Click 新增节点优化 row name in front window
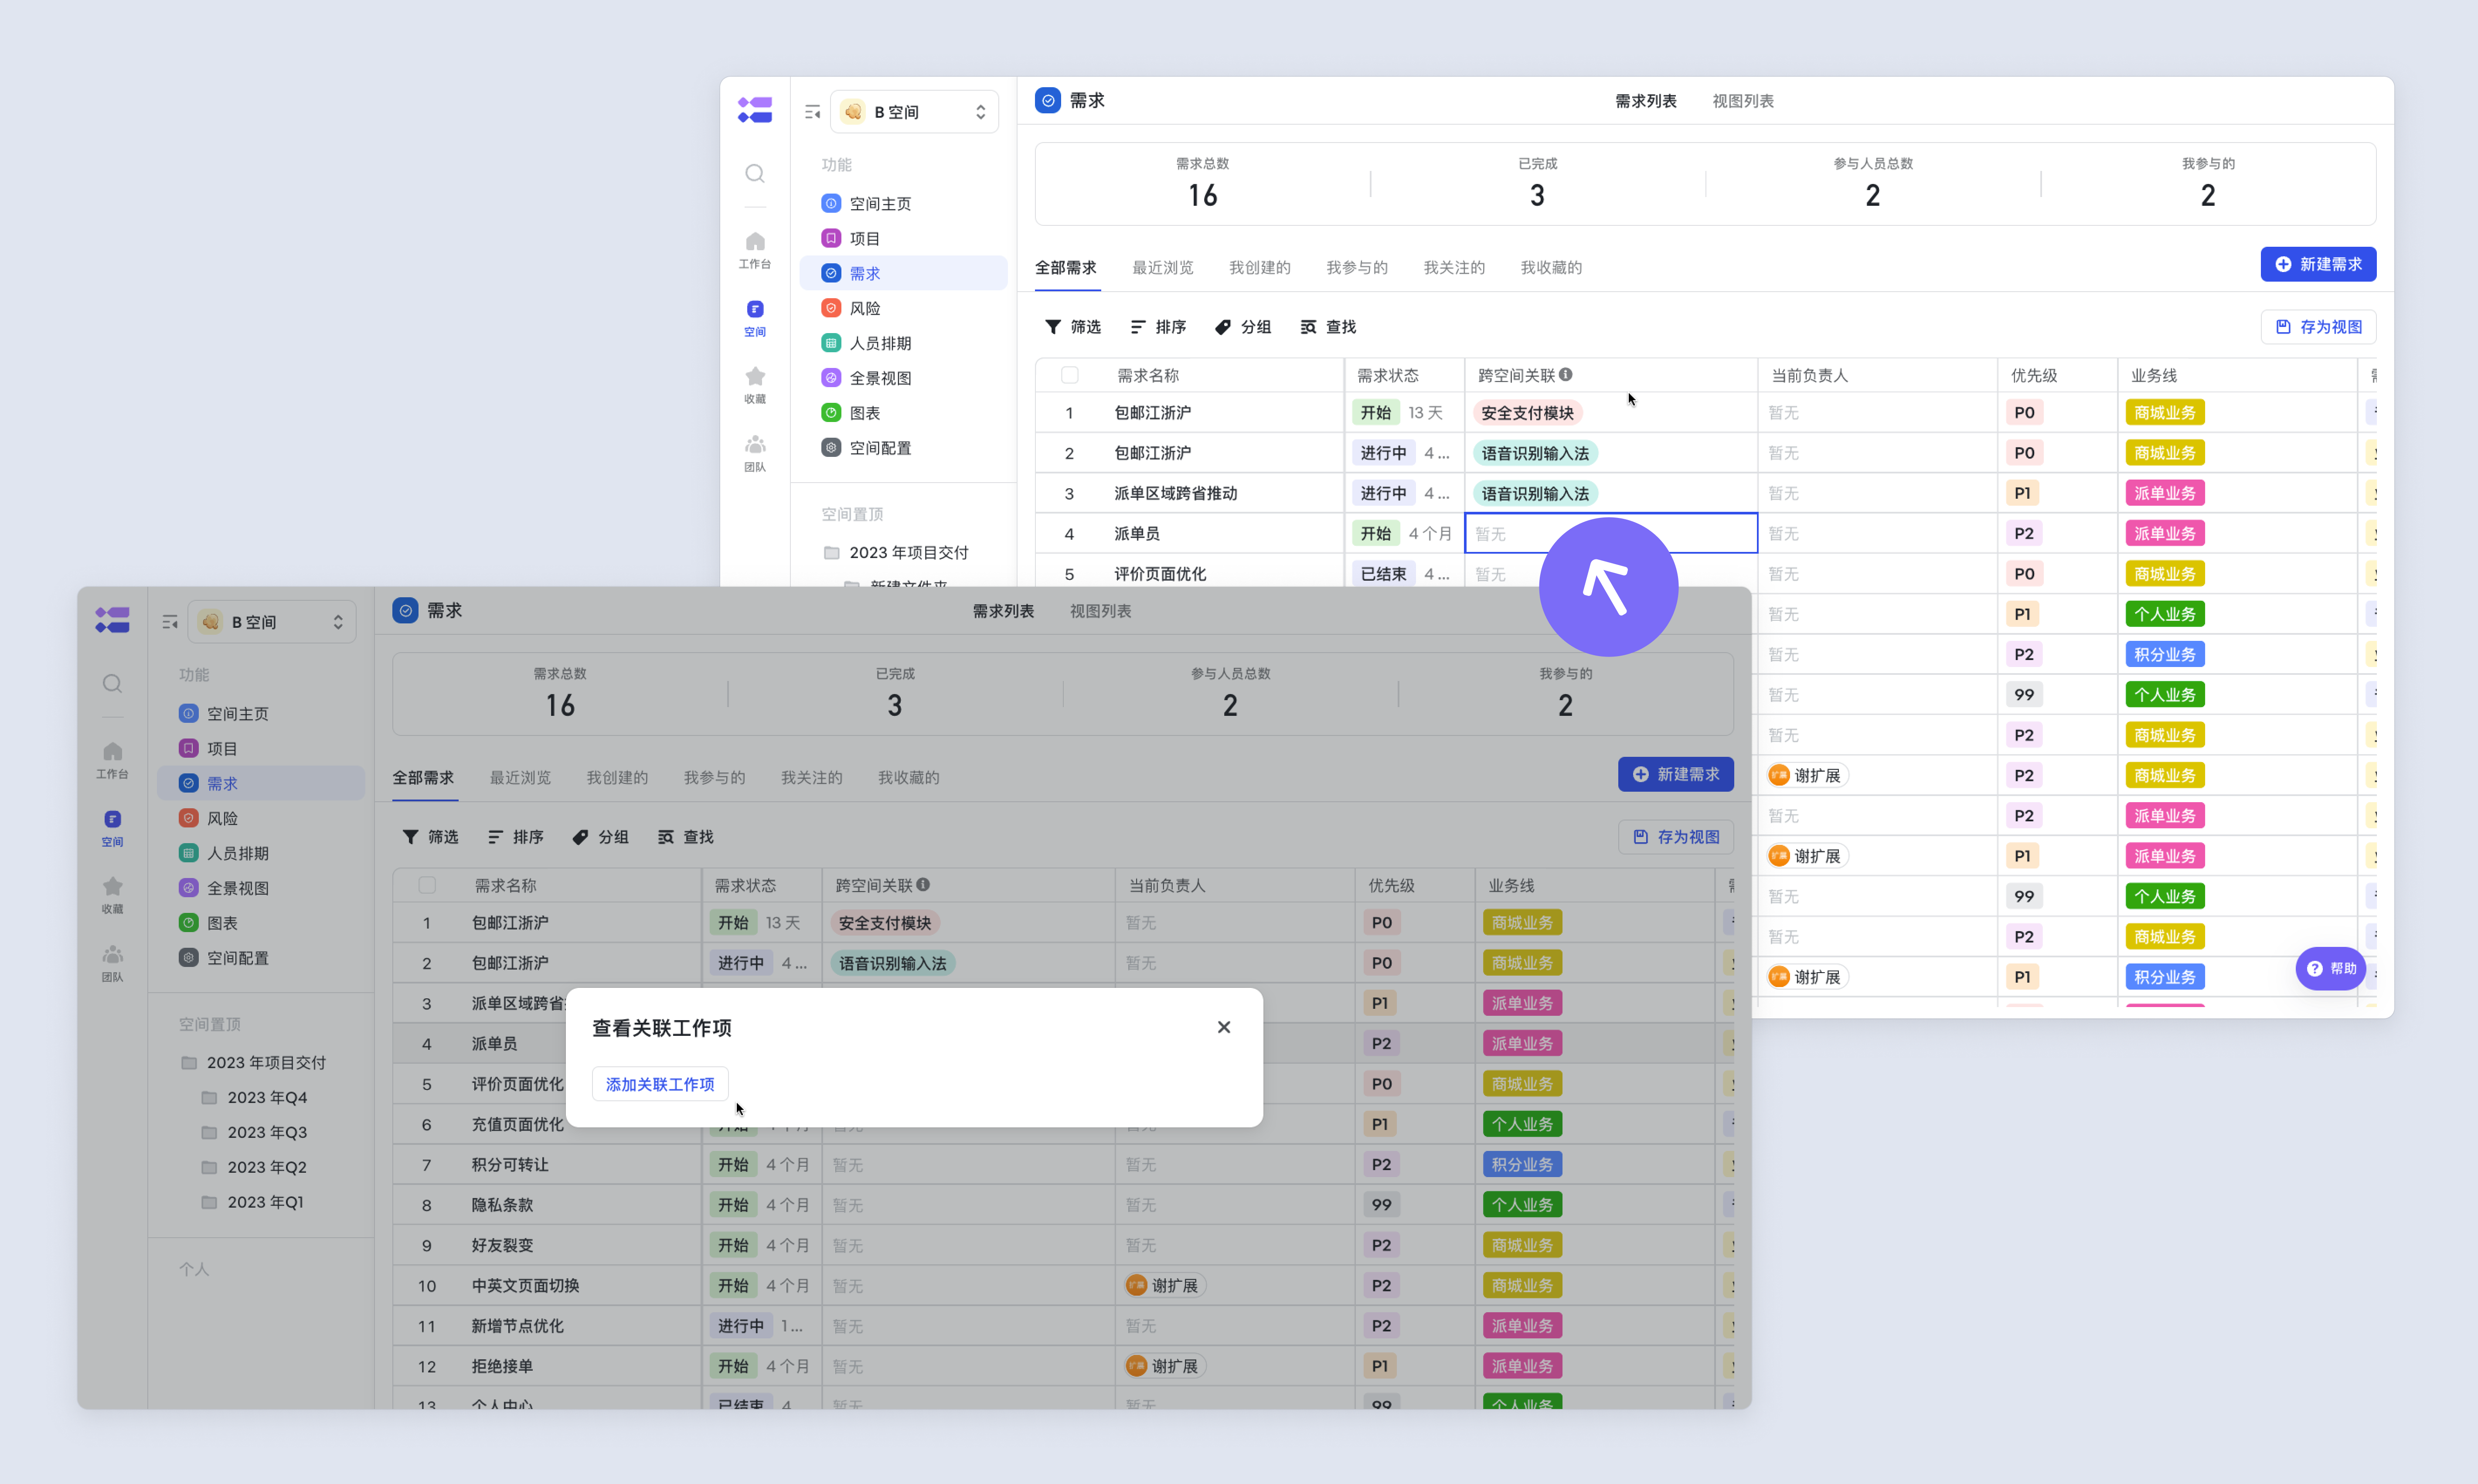Viewport: 2478px width, 1484px height. click(518, 1326)
